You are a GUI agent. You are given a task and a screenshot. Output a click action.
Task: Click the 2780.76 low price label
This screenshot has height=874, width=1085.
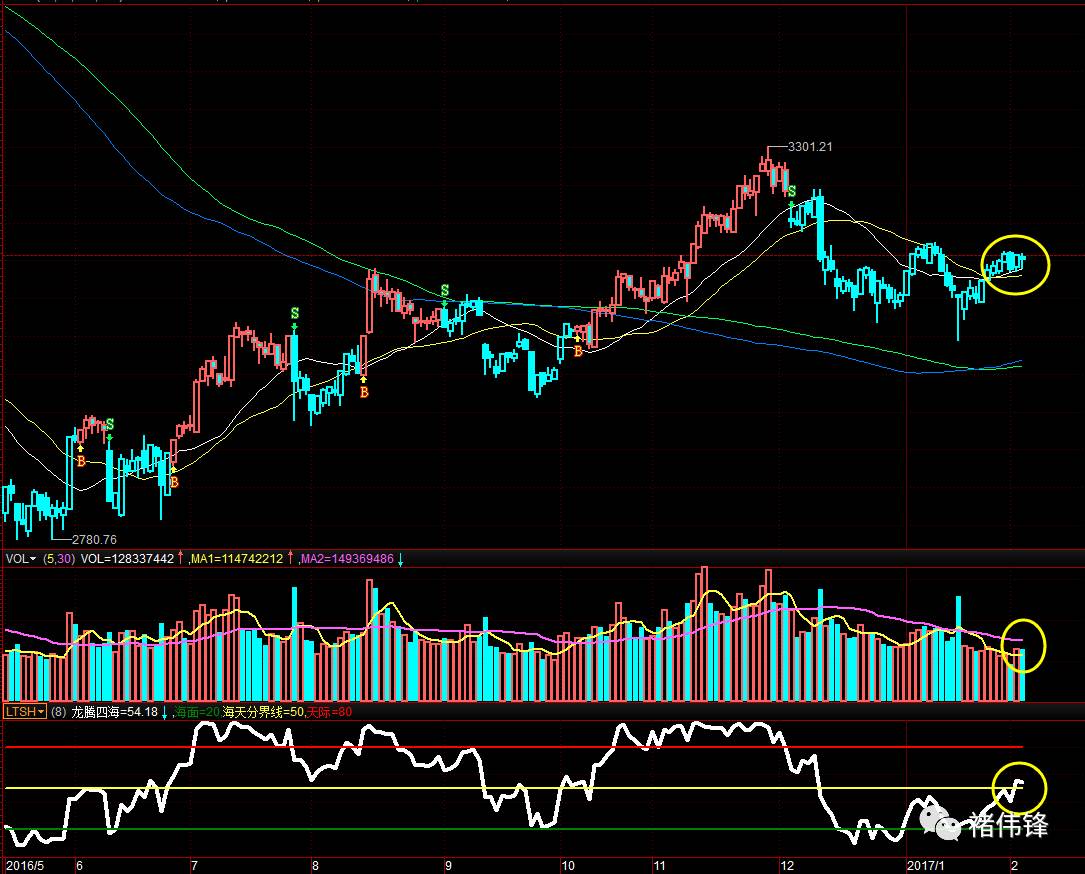[94, 539]
